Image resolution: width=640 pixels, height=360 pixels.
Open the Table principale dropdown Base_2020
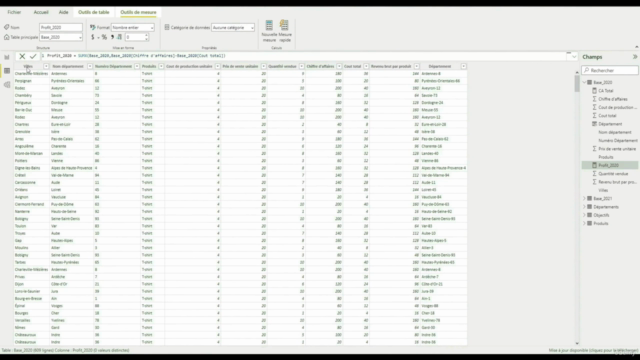coord(61,37)
